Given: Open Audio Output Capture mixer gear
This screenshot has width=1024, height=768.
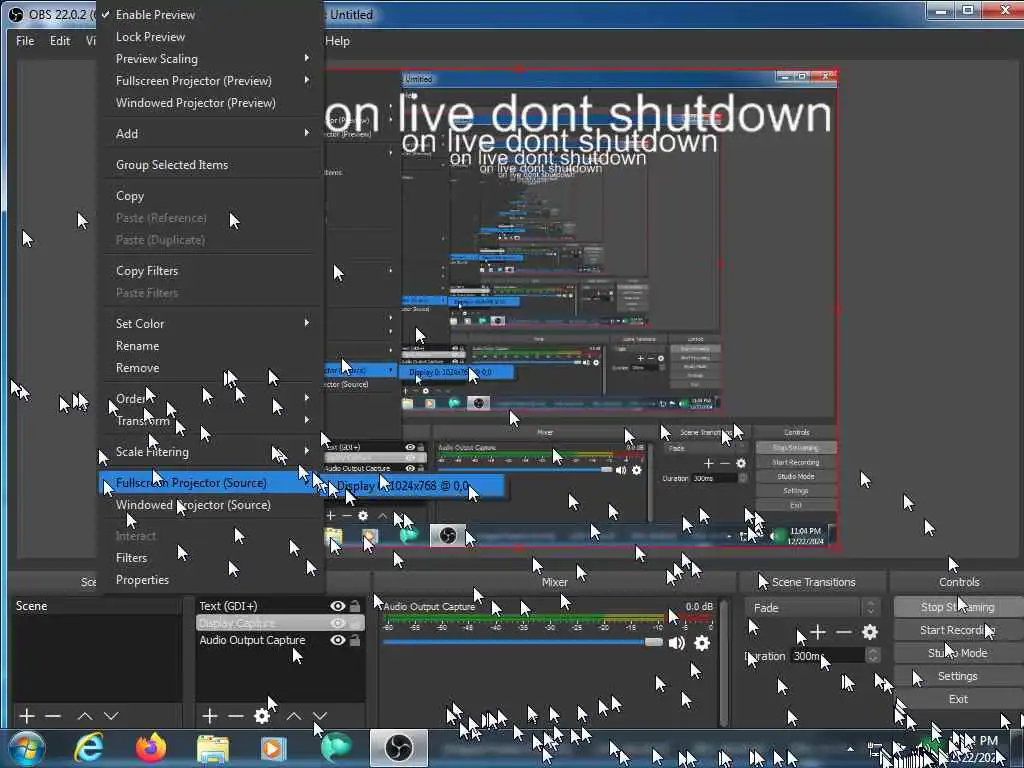Looking at the screenshot, I should (702, 643).
